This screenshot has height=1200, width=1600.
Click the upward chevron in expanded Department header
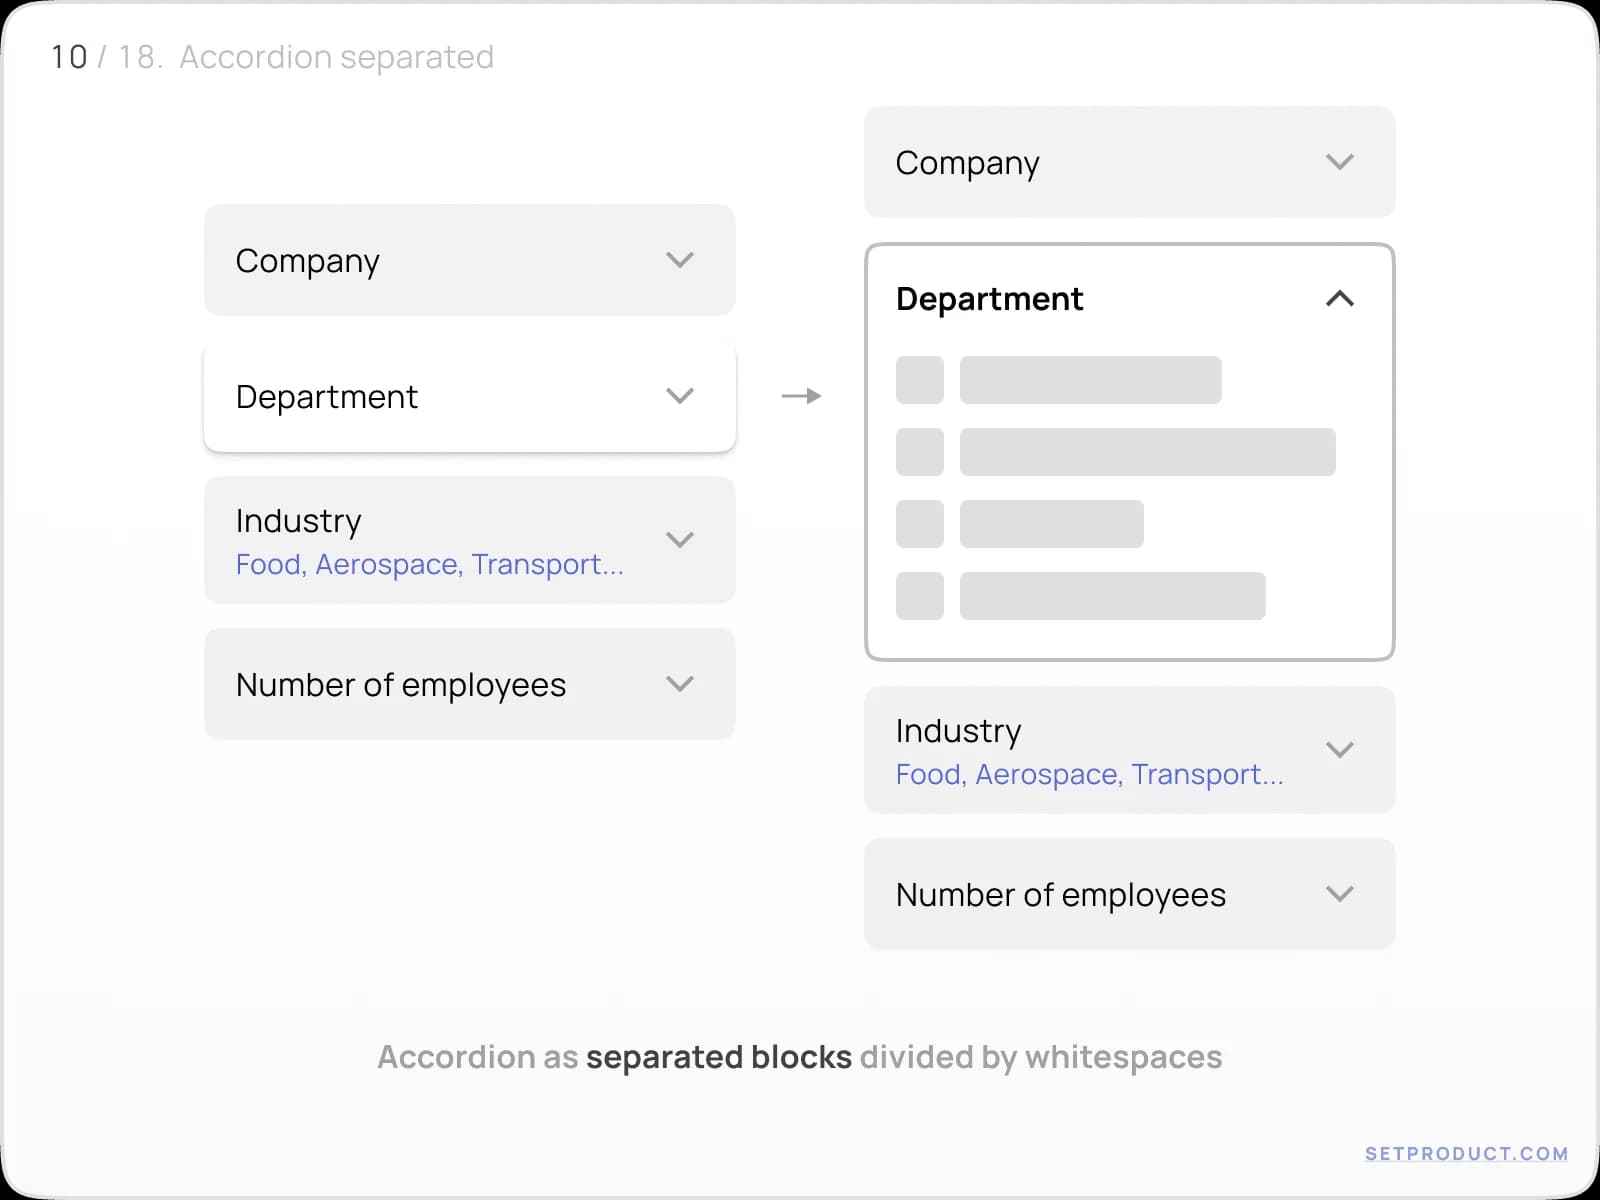click(x=1341, y=299)
